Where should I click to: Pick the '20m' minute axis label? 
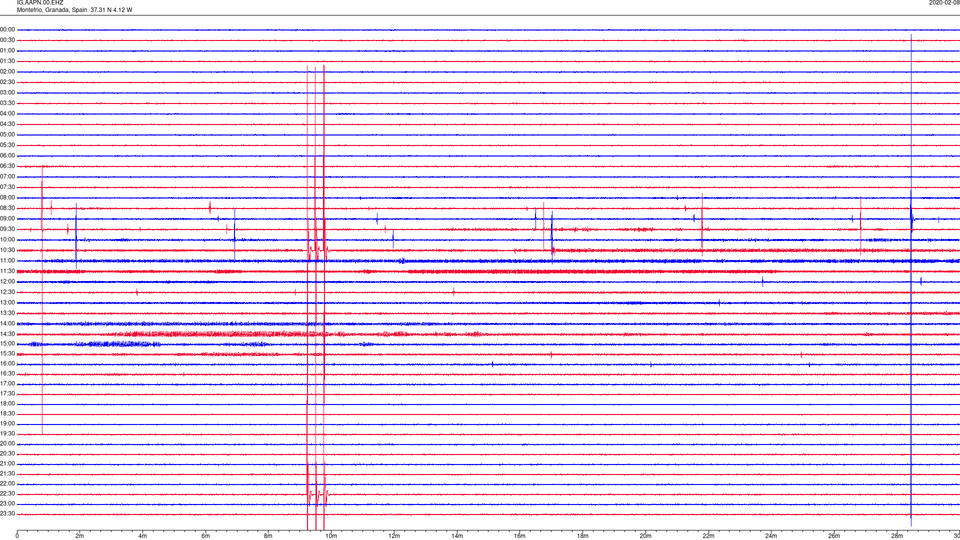645,536
